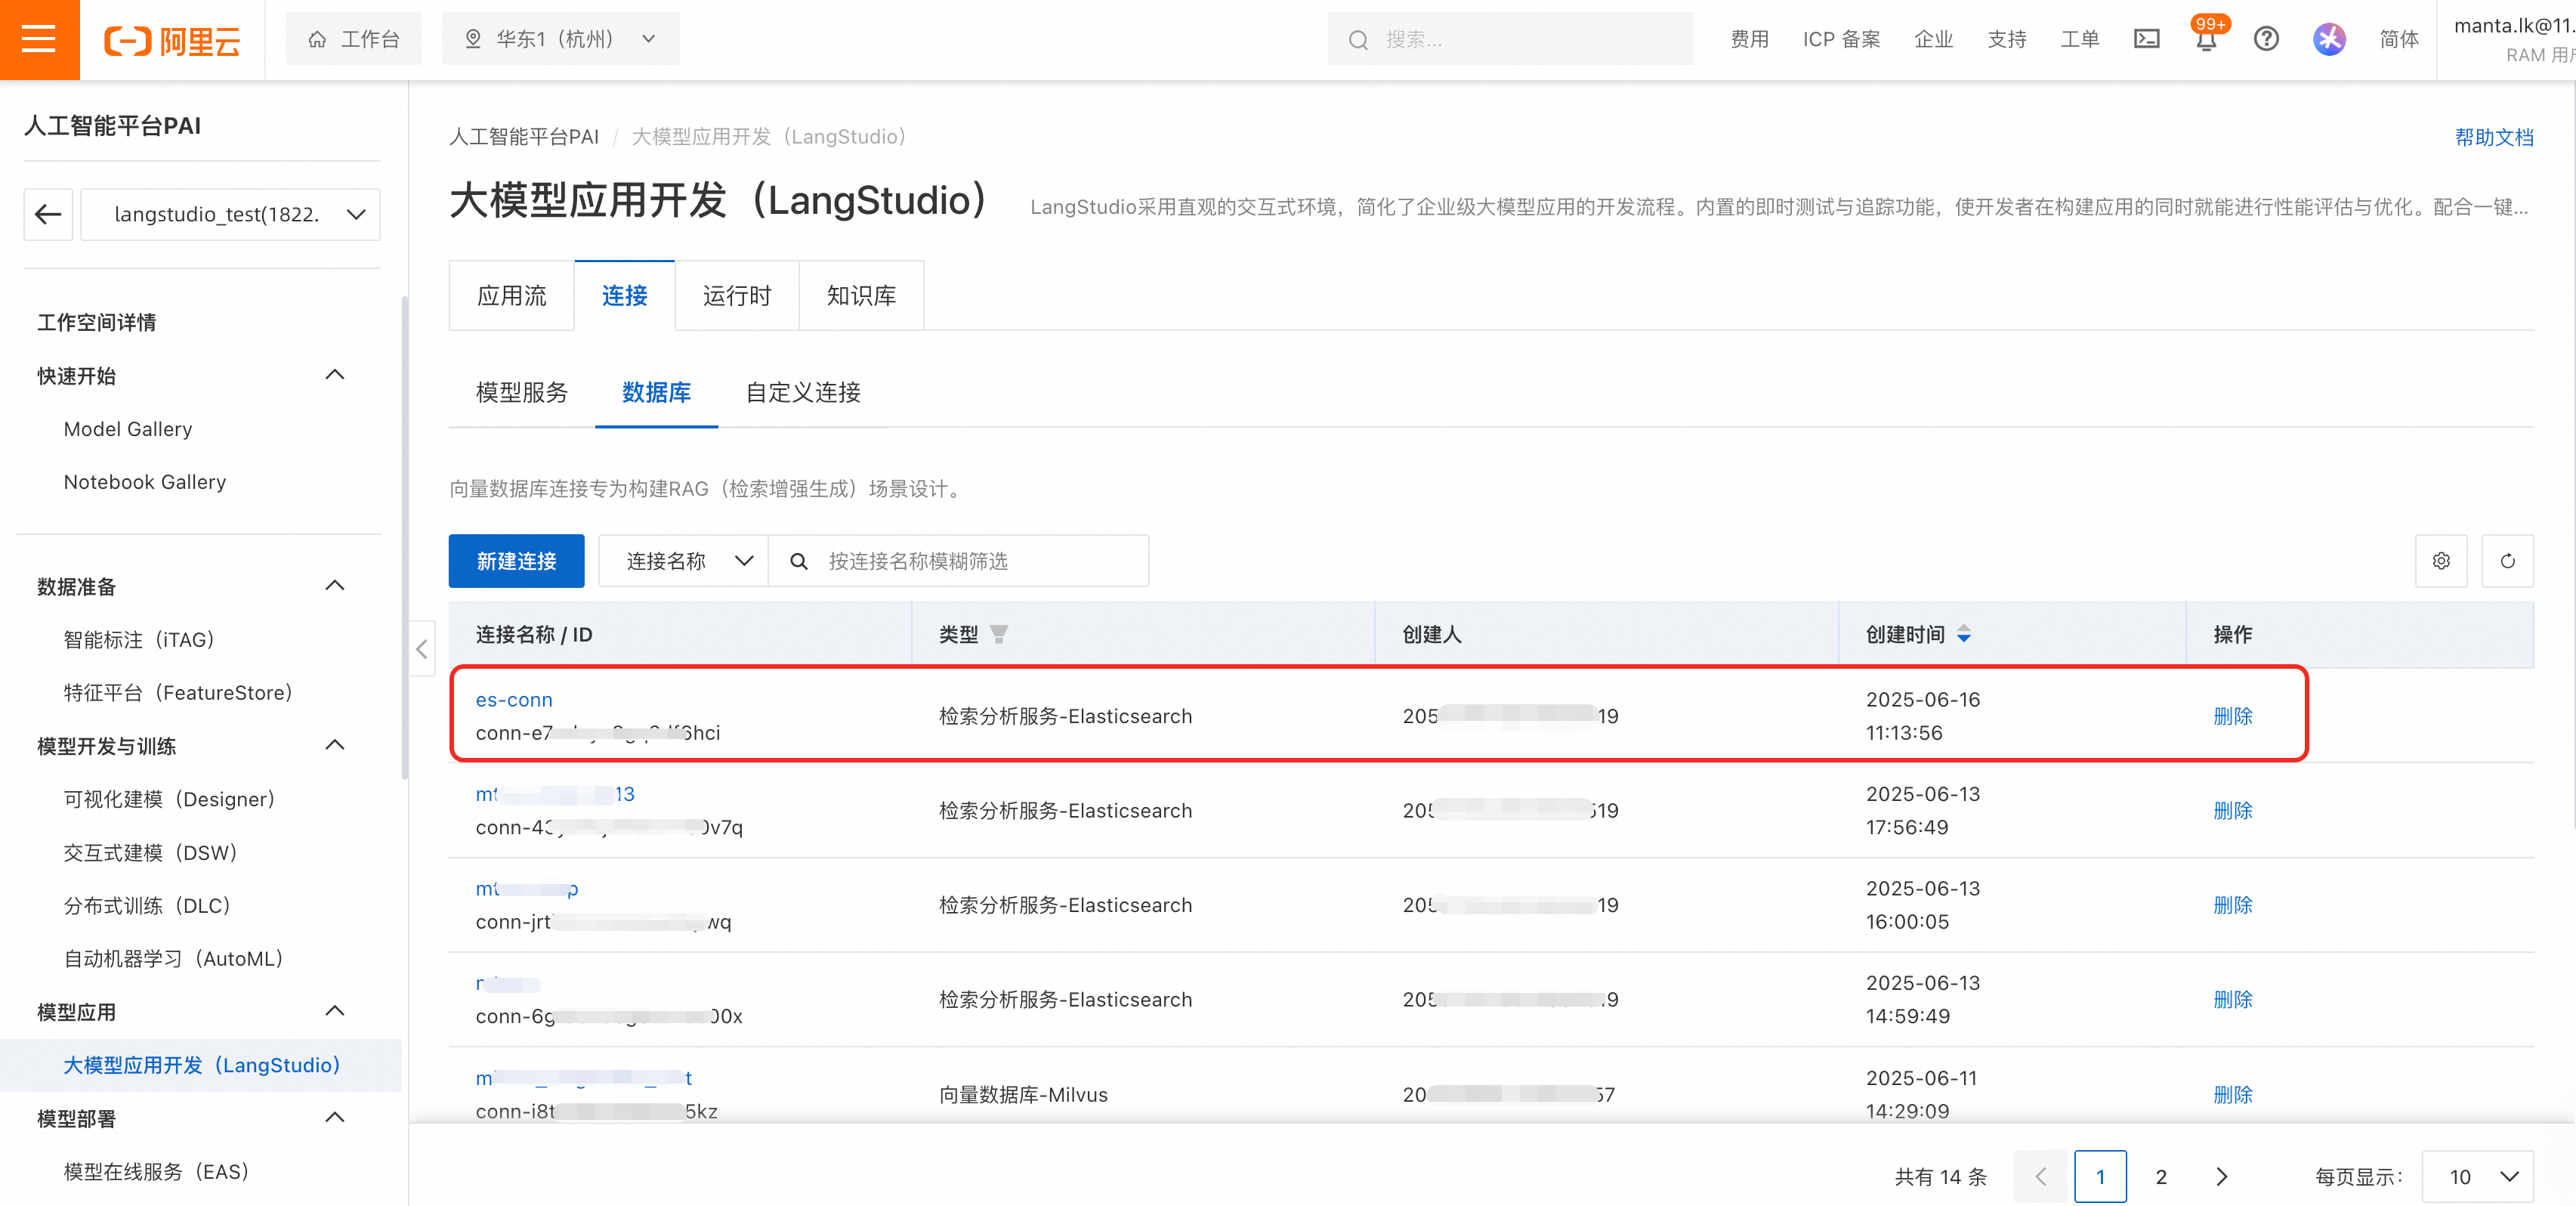Switch to the 知识库 tab
The height and width of the screenshot is (1206, 2576).
[x=861, y=296]
